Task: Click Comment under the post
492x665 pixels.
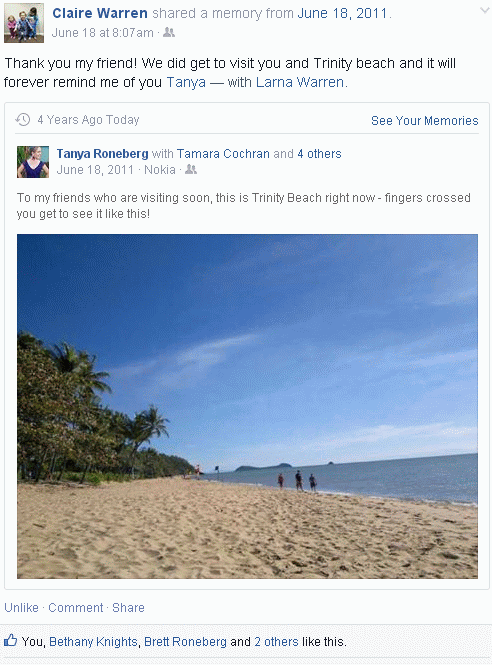Action: tap(75, 607)
